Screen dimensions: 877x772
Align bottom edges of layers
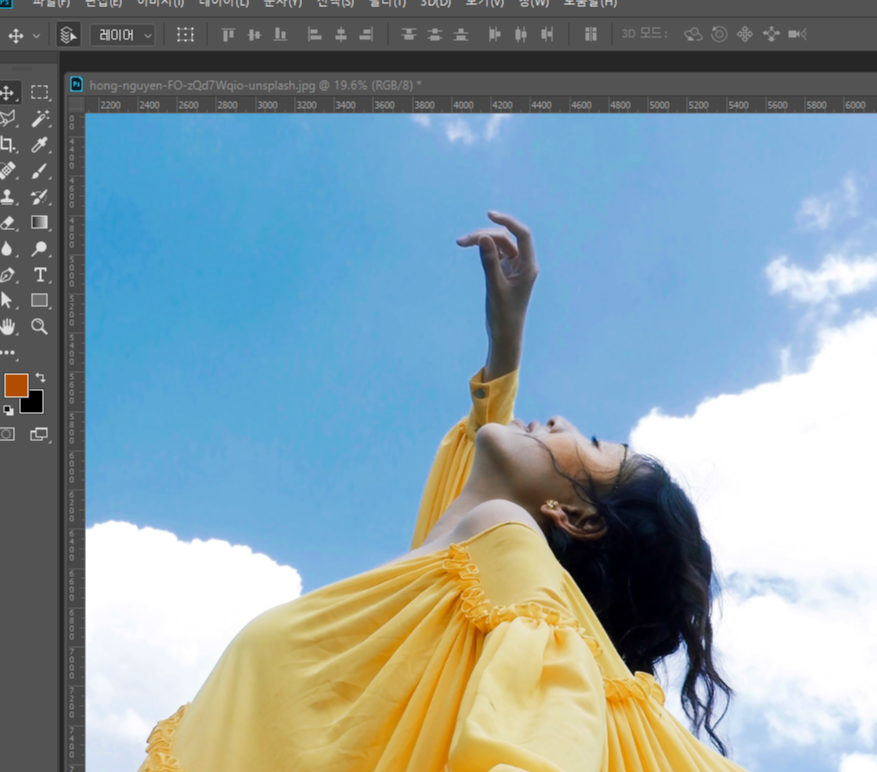(280, 35)
